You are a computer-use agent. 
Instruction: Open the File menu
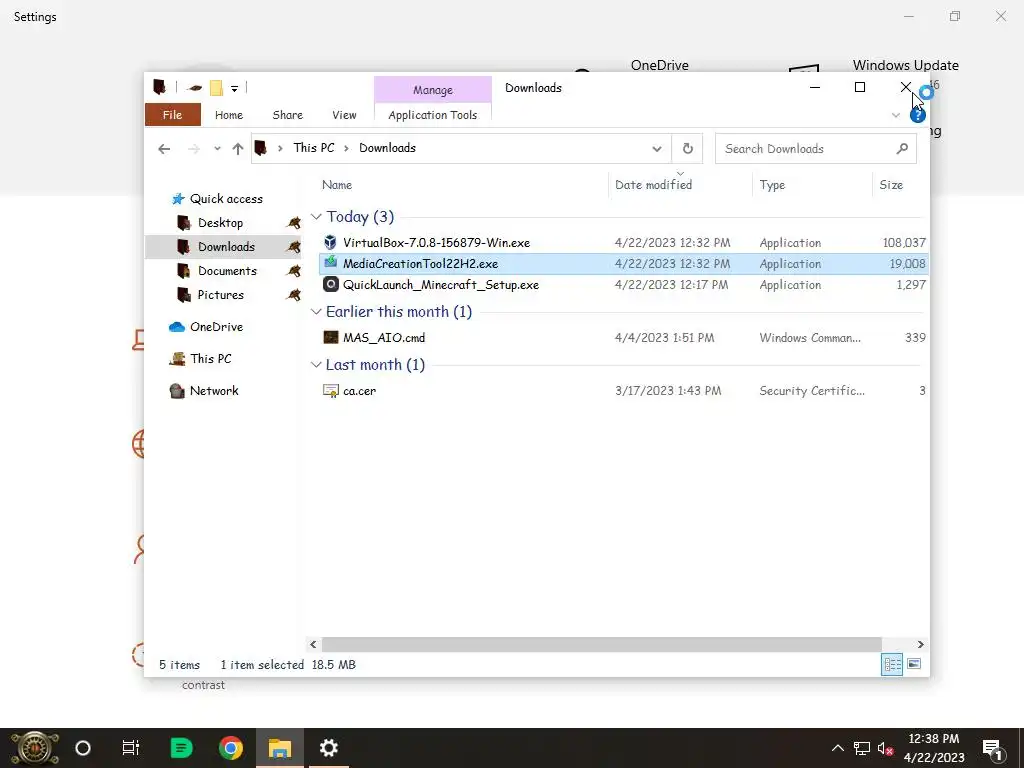pyautogui.click(x=172, y=115)
